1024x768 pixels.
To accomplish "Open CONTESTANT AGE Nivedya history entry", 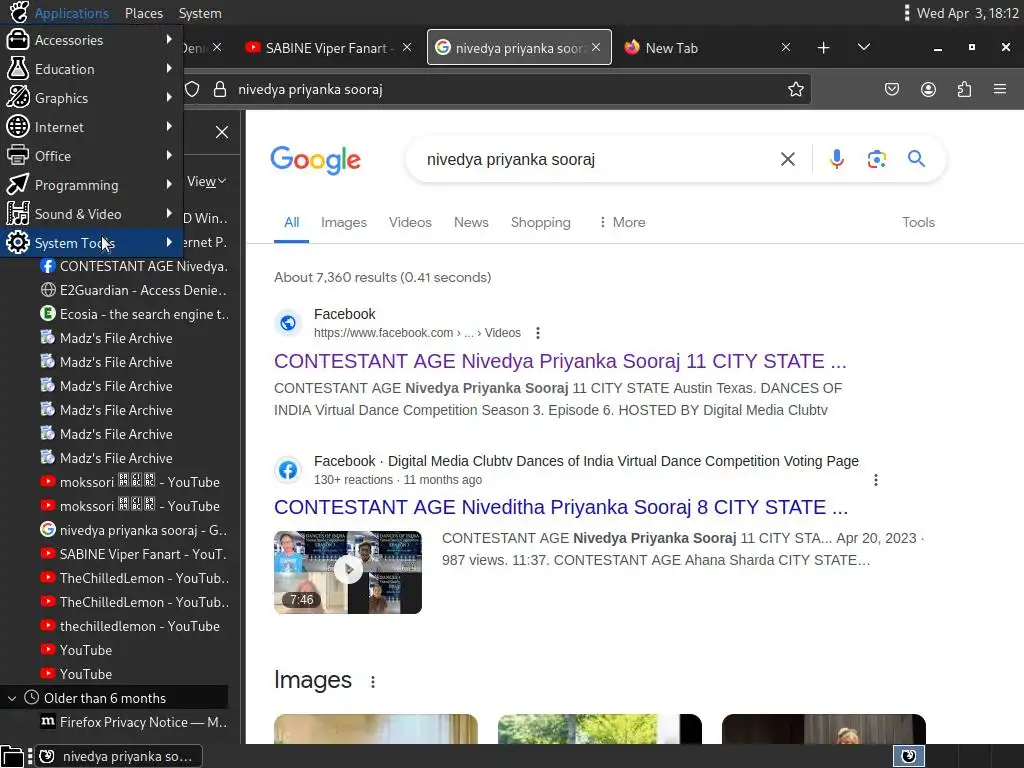I will coord(134,266).
